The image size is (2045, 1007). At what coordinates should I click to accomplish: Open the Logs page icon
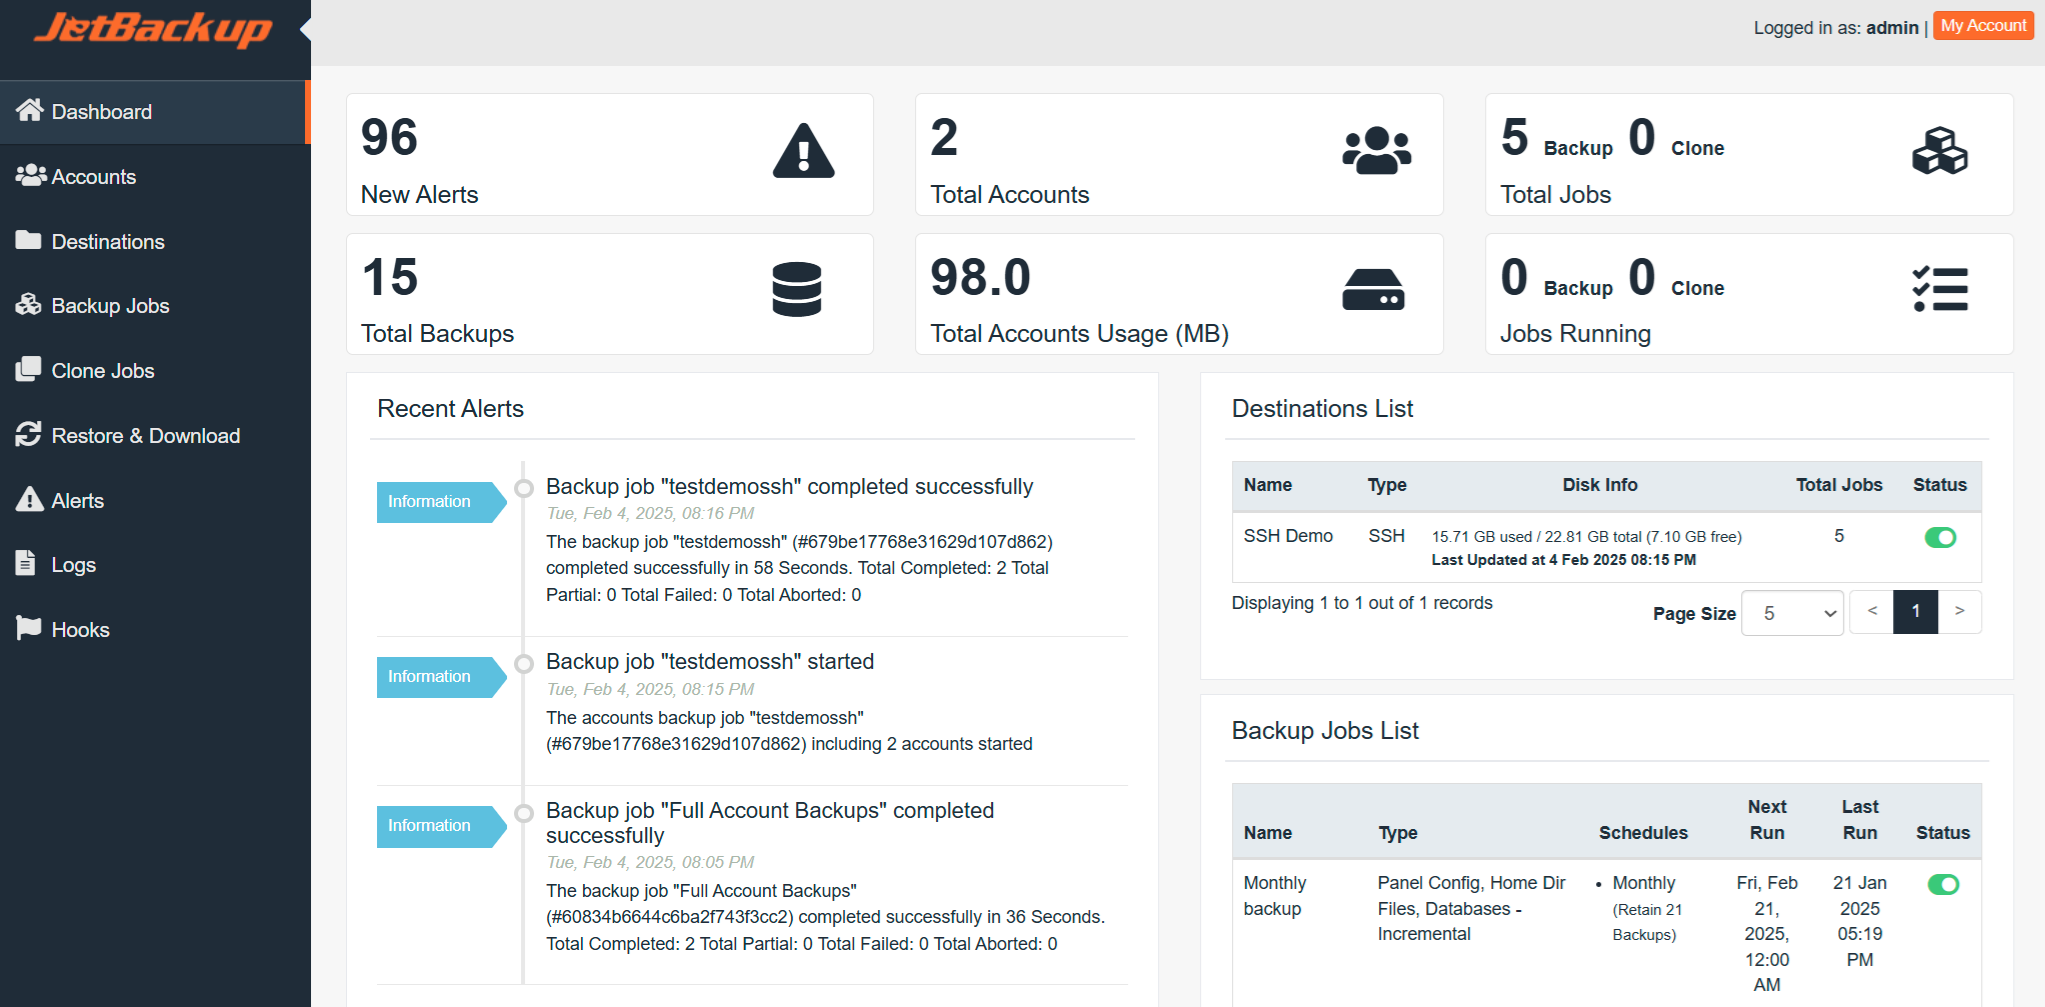point(28,564)
